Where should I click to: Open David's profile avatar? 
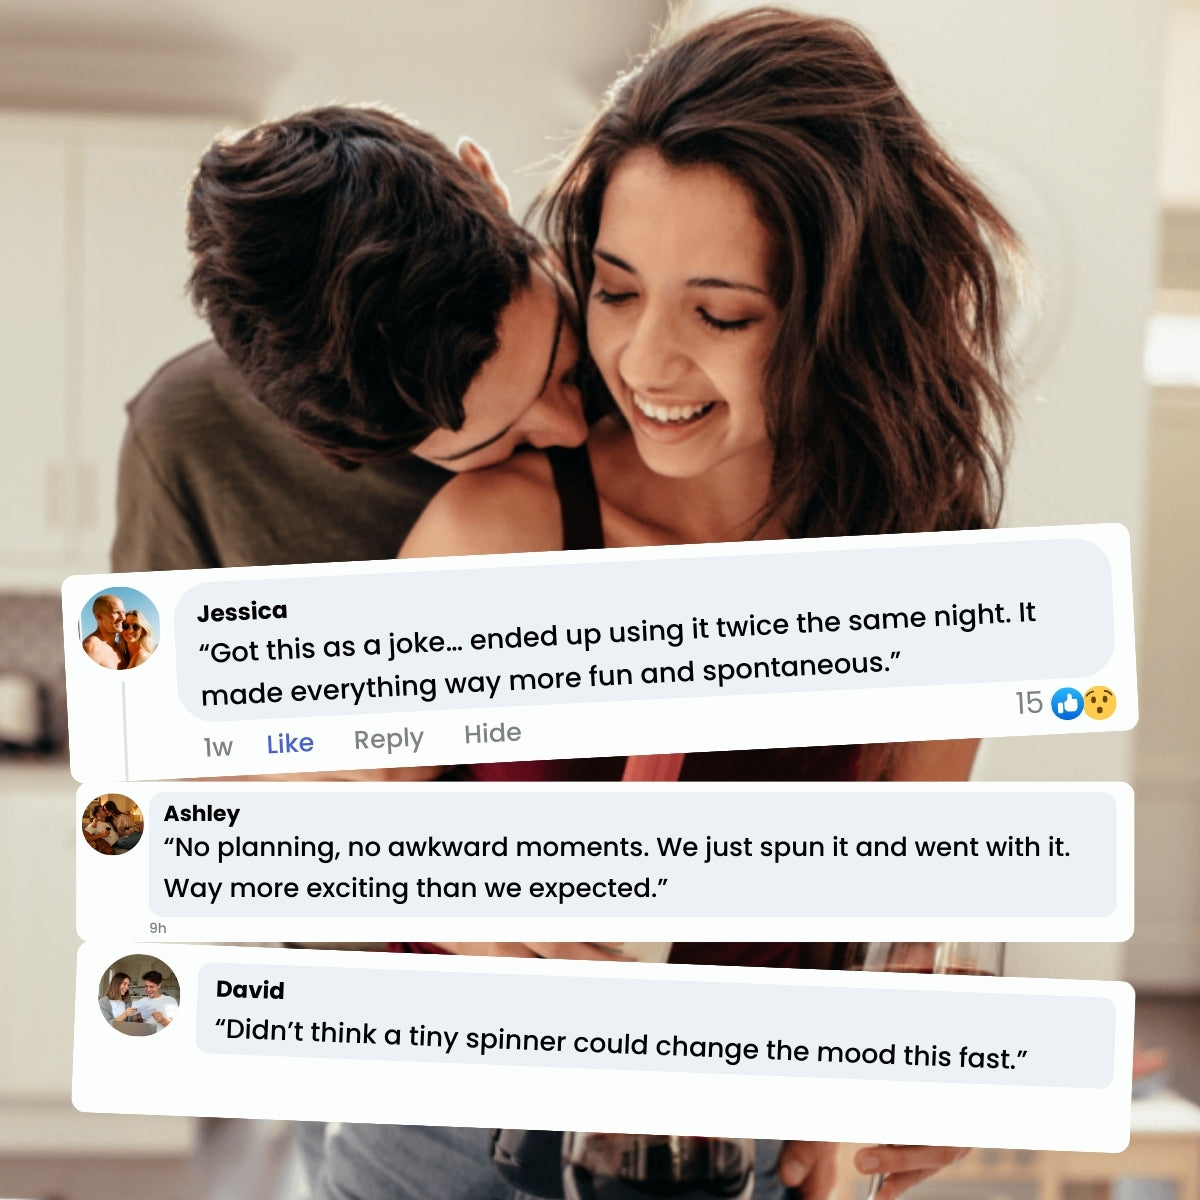[x=139, y=994]
